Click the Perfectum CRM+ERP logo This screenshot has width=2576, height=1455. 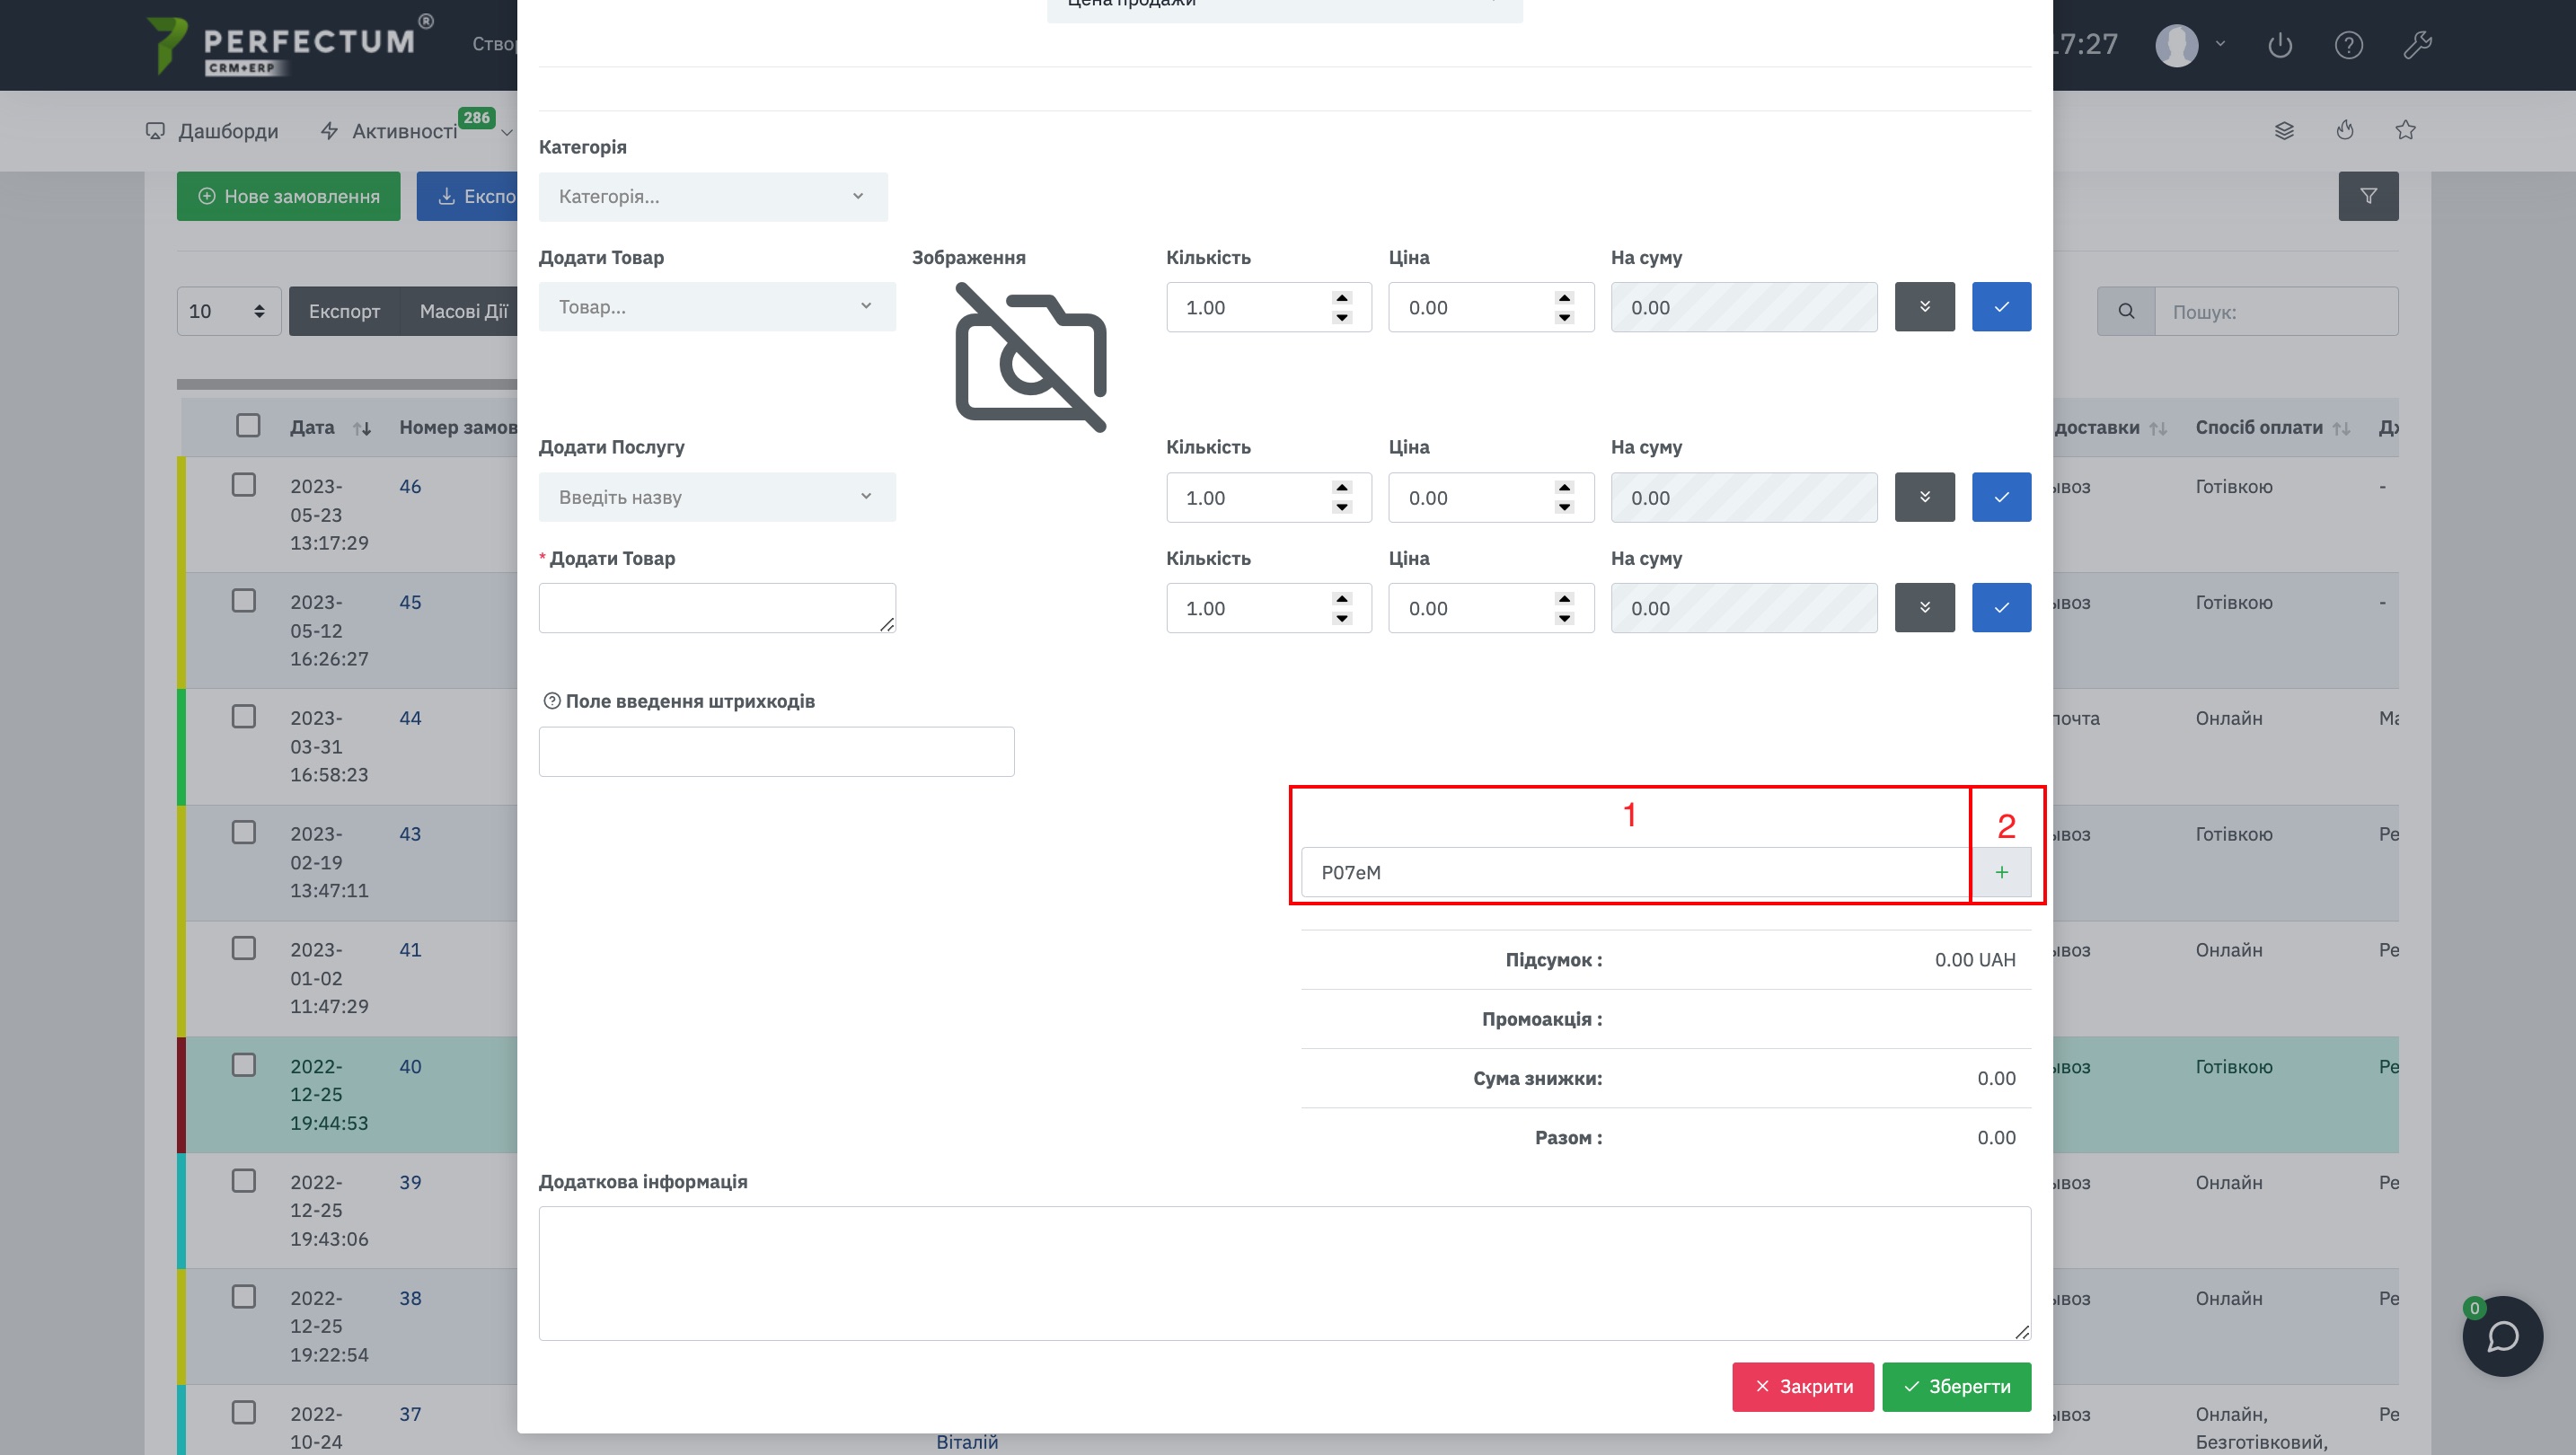pyautogui.click(x=289, y=45)
